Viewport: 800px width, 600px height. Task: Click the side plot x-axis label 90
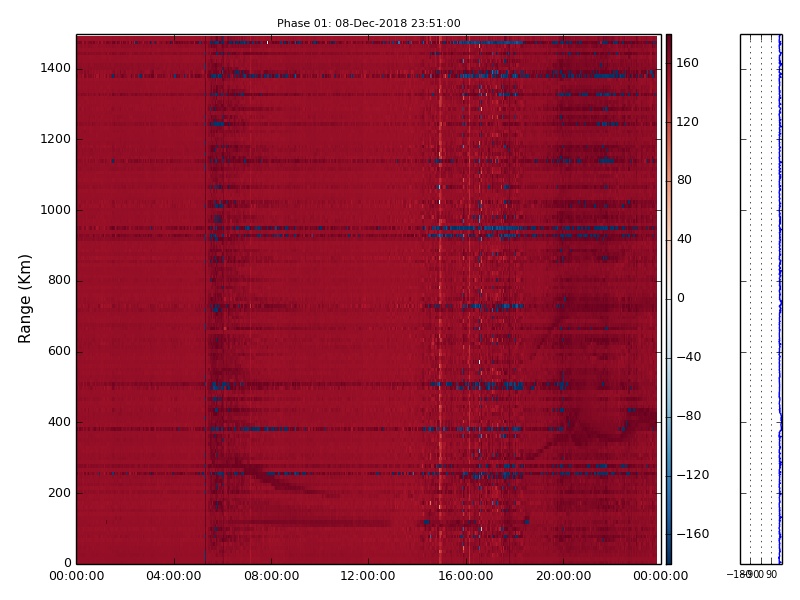pos(771,575)
